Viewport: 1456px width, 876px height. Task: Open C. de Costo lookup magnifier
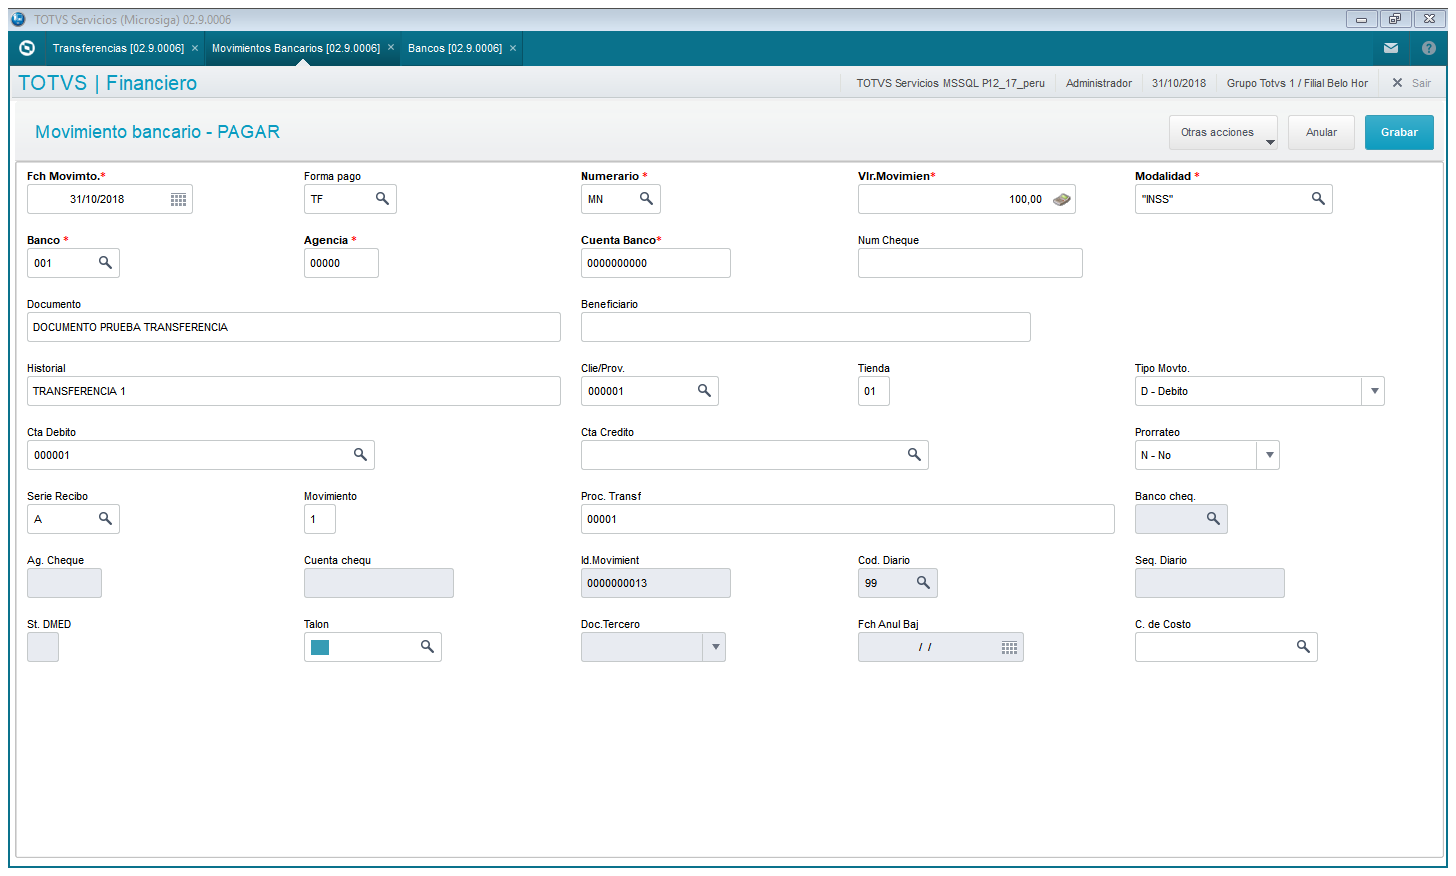[x=1303, y=647]
